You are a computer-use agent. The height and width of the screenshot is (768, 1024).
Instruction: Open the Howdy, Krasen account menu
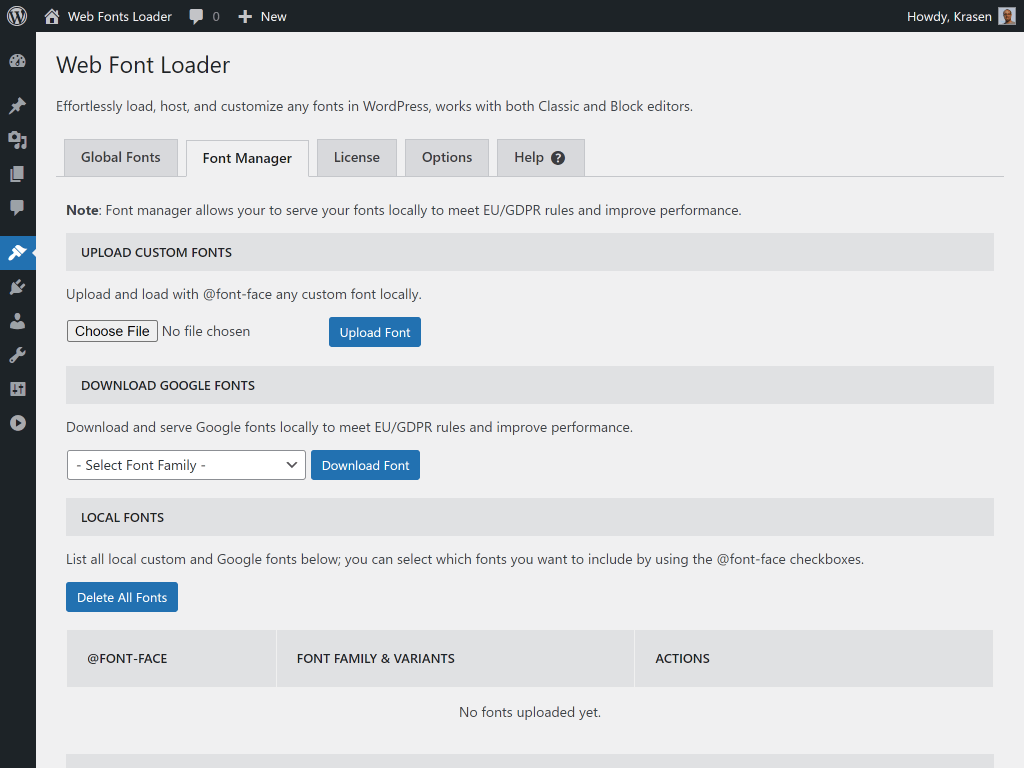coord(961,16)
